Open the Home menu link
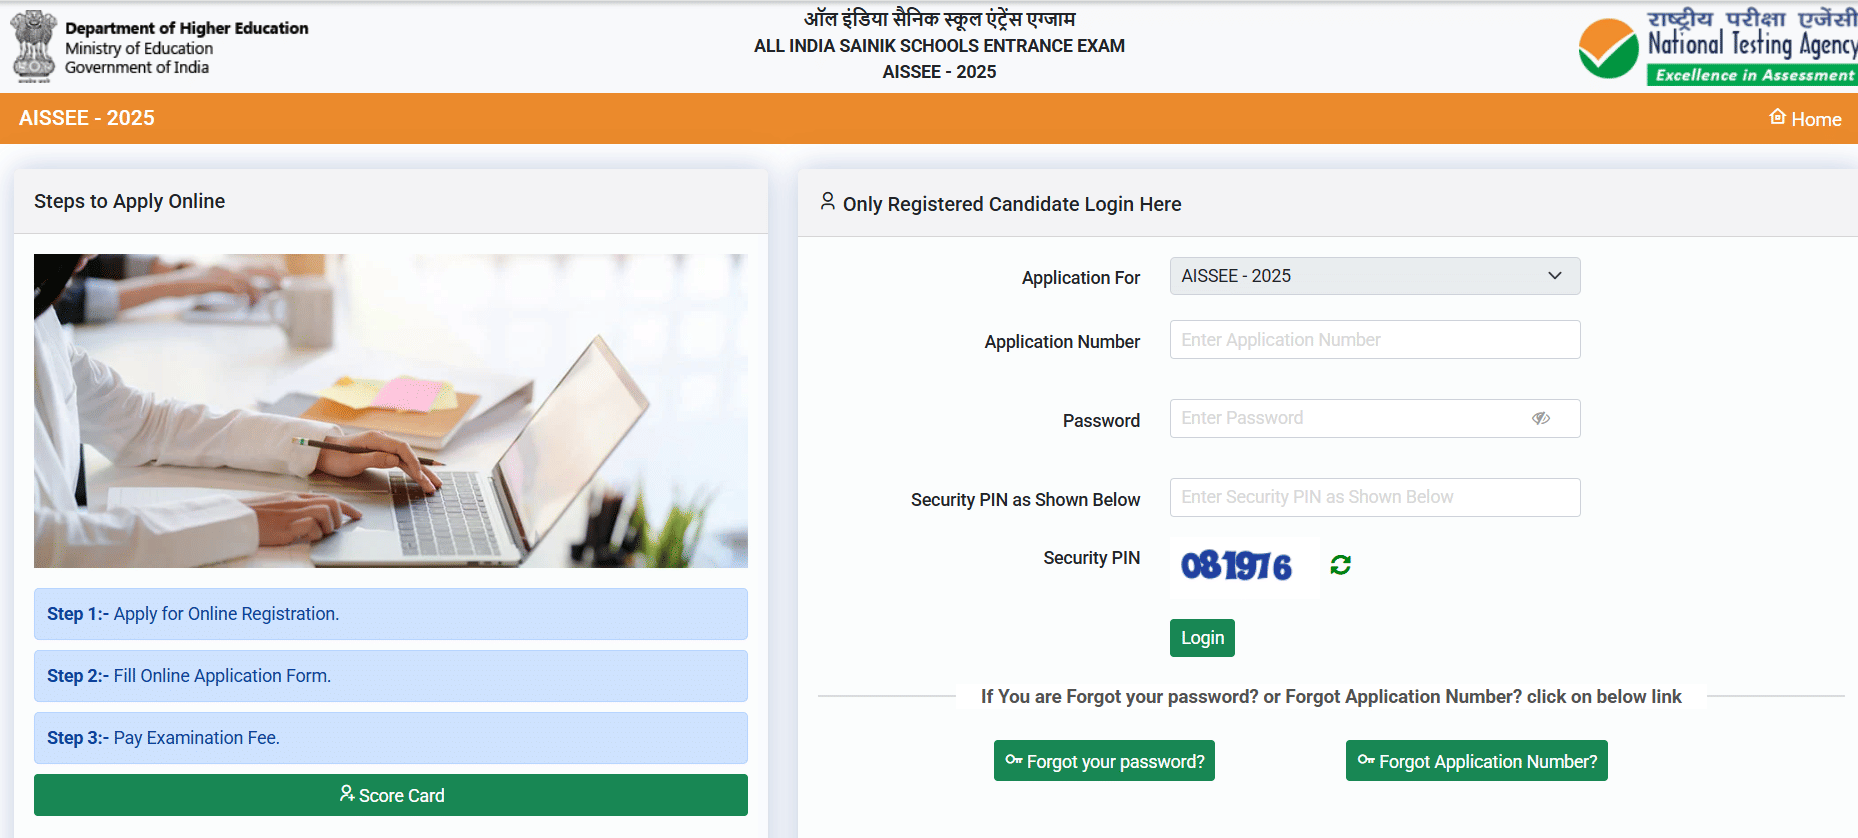Image resolution: width=1858 pixels, height=838 pixels. click(x=1805, y=119)
